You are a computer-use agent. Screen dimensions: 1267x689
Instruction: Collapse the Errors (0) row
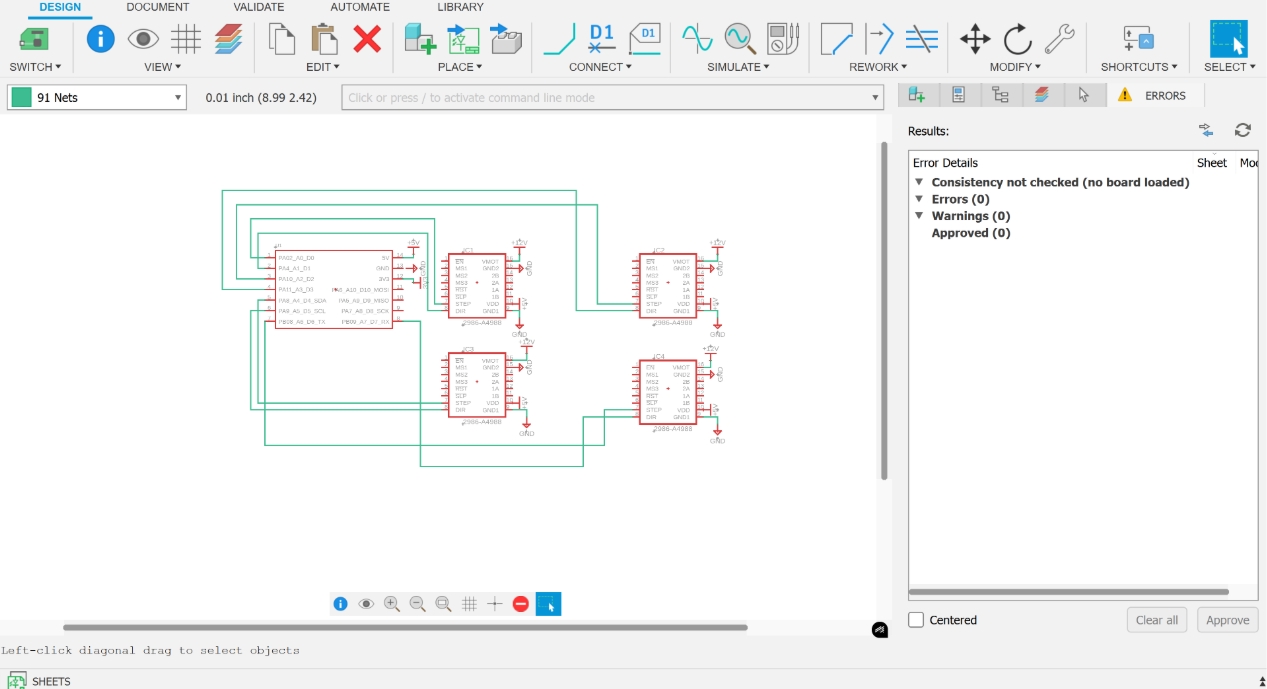click(x=919, y=199)
